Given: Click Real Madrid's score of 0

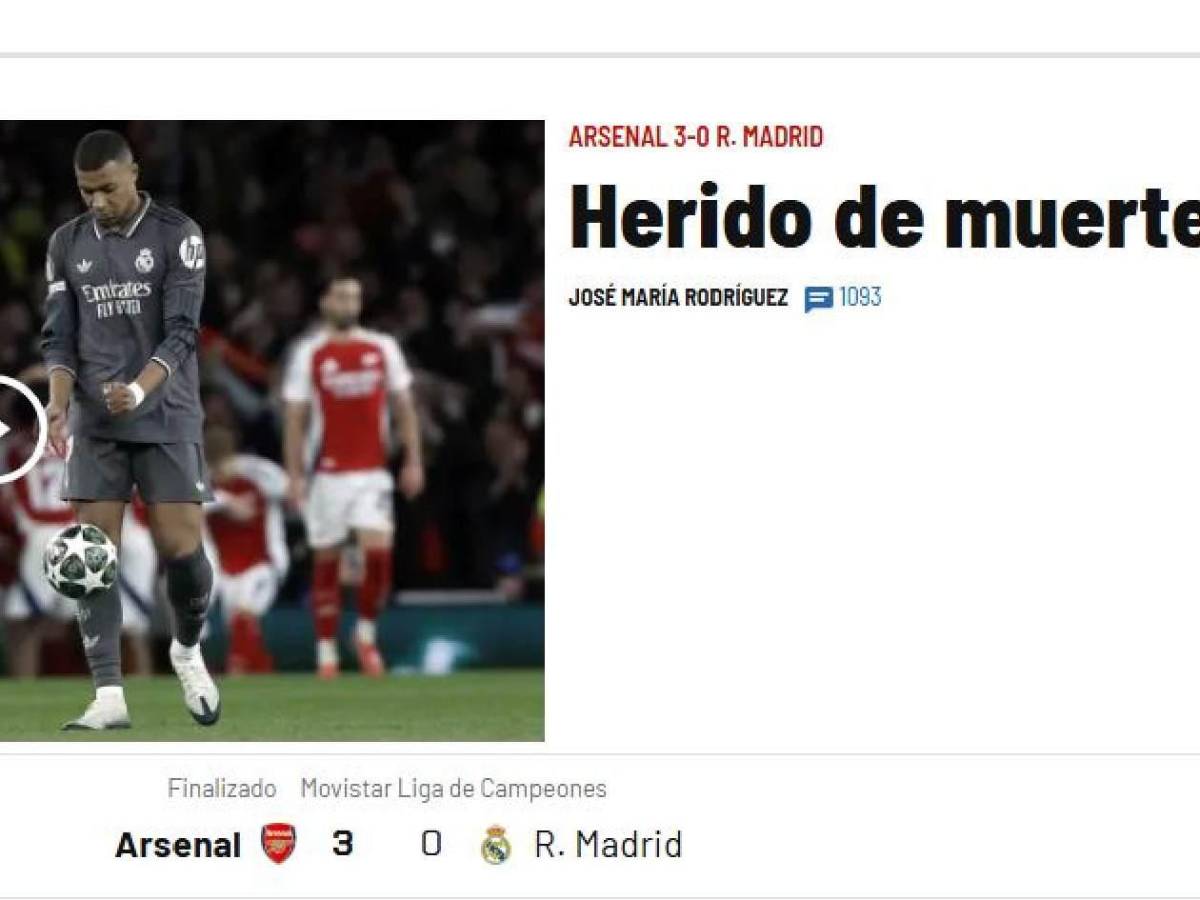Looking at the screenshot, I should (x=431, y=843).
